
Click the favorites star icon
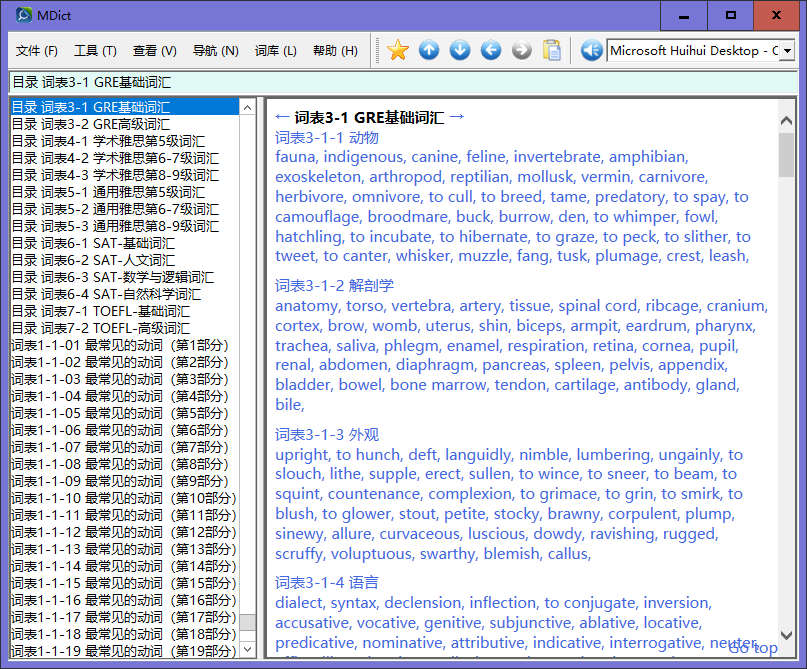(x=398, y=50)
